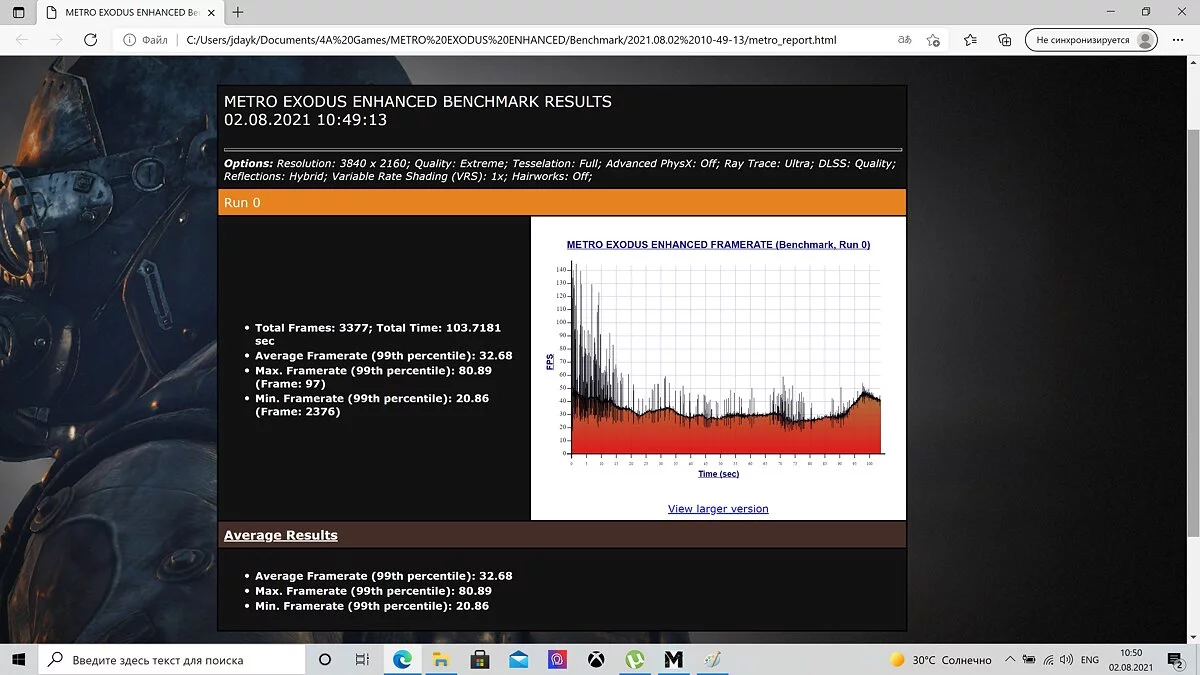Reload the benchmark report page
This screenshot has width=1200, height=675.
[90, 40]
